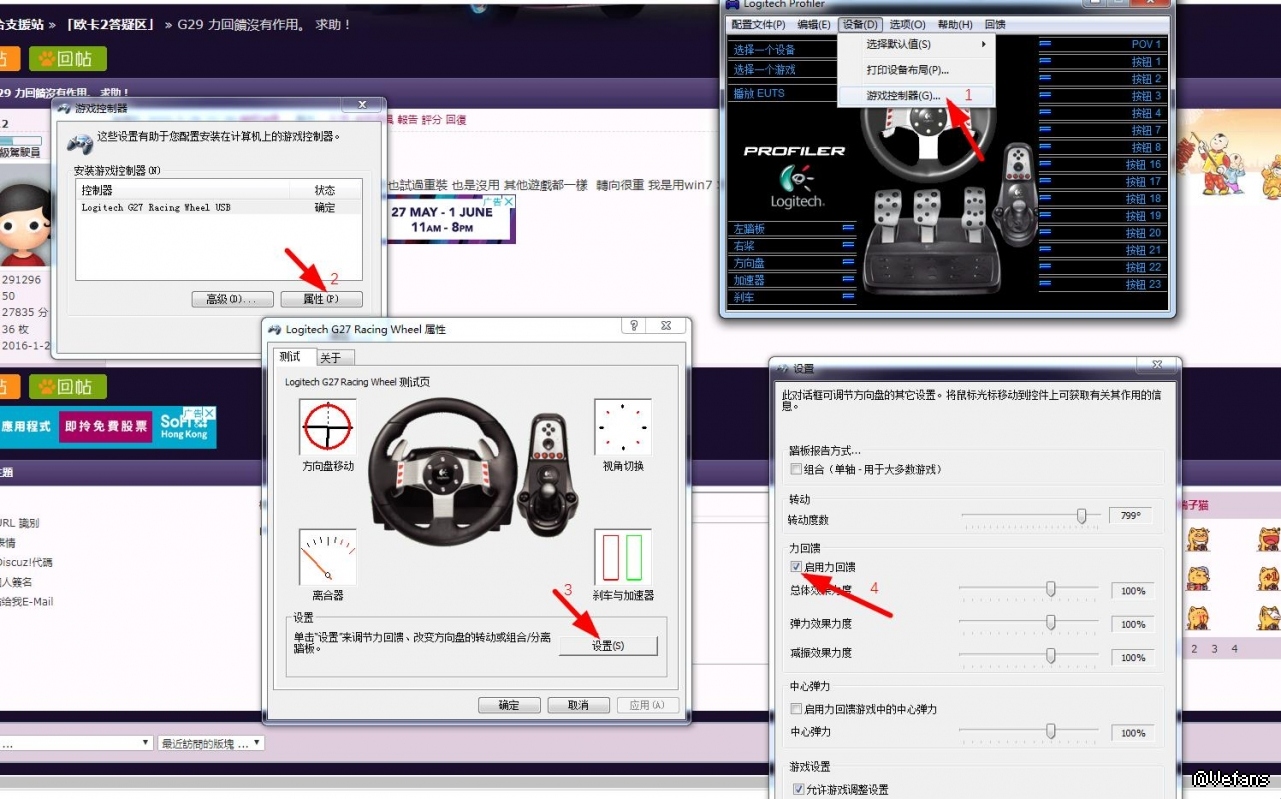Adjust the 弹力效果力度 slider
The width and height of the screenshot is (1281, 799).
pyautogui.click(x=1050, y=624)
